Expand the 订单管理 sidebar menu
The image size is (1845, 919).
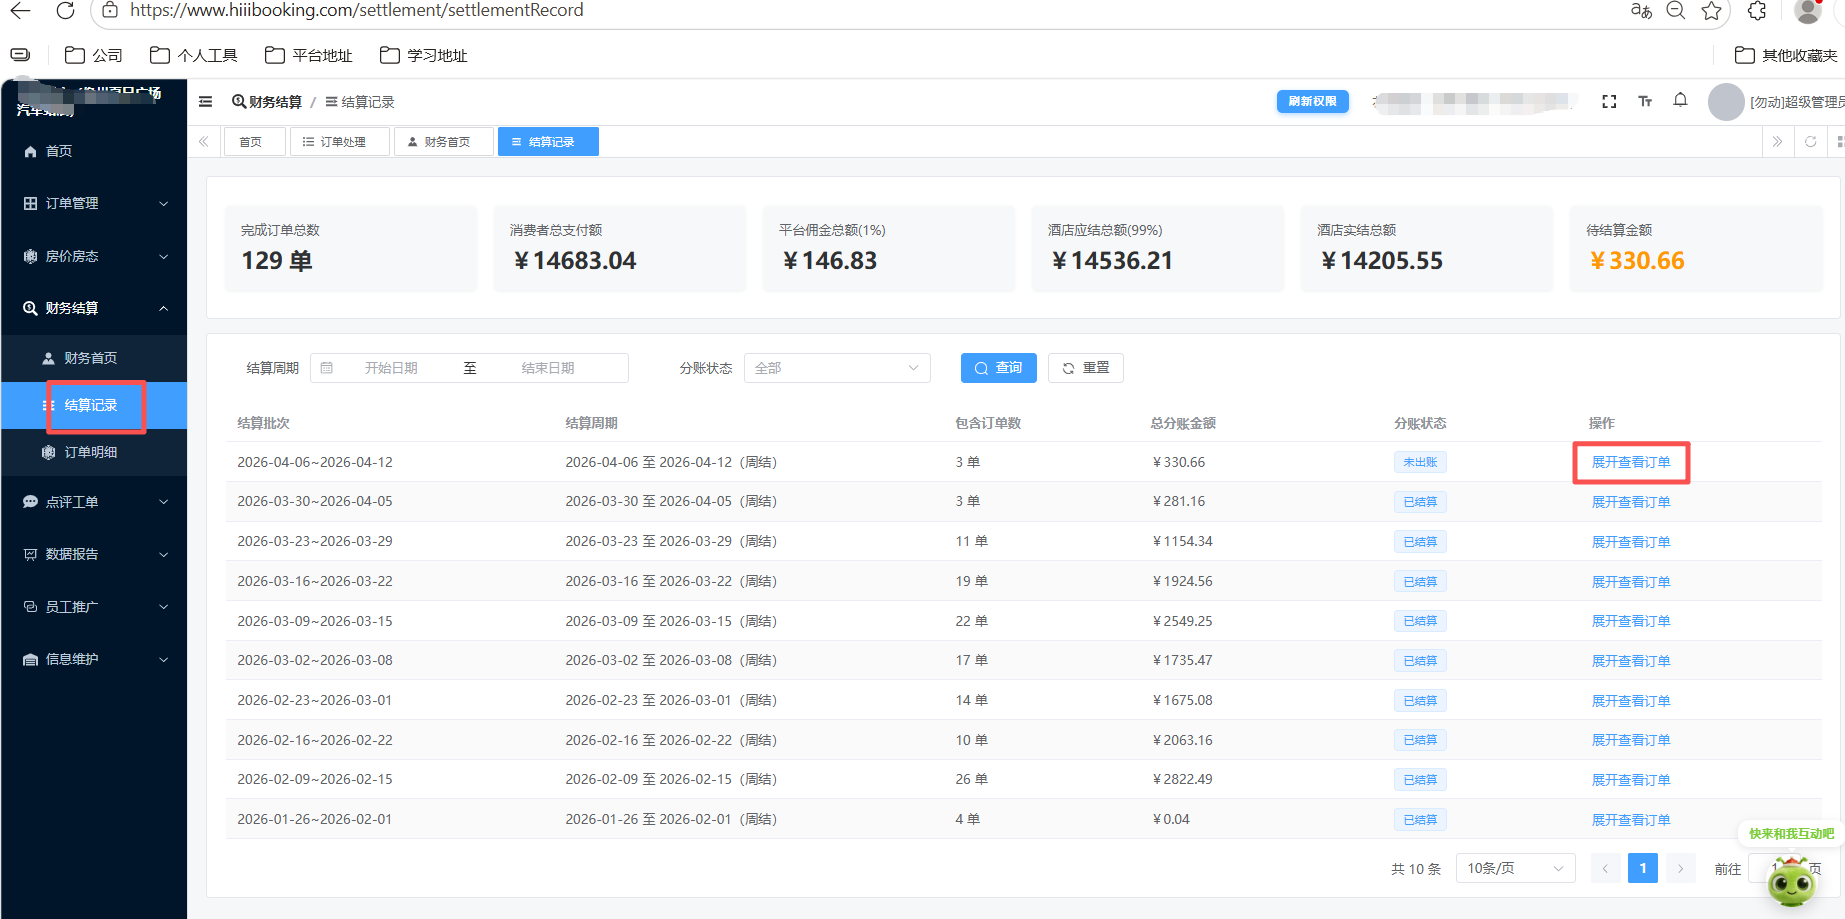(94, 203)
